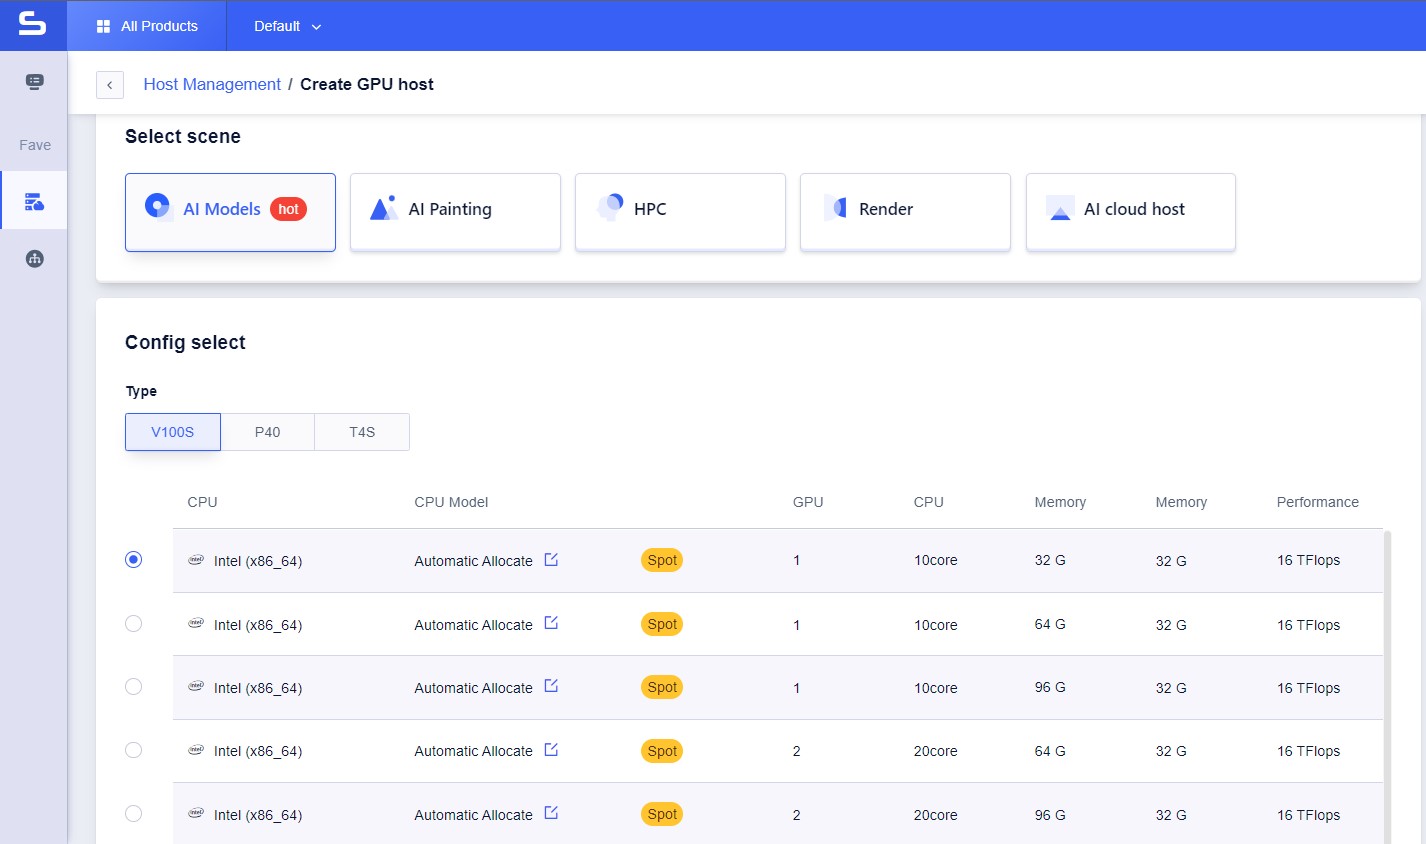Select the AI Models scene card
This screenshot has width=1426, height=844.
coord(229,212)
